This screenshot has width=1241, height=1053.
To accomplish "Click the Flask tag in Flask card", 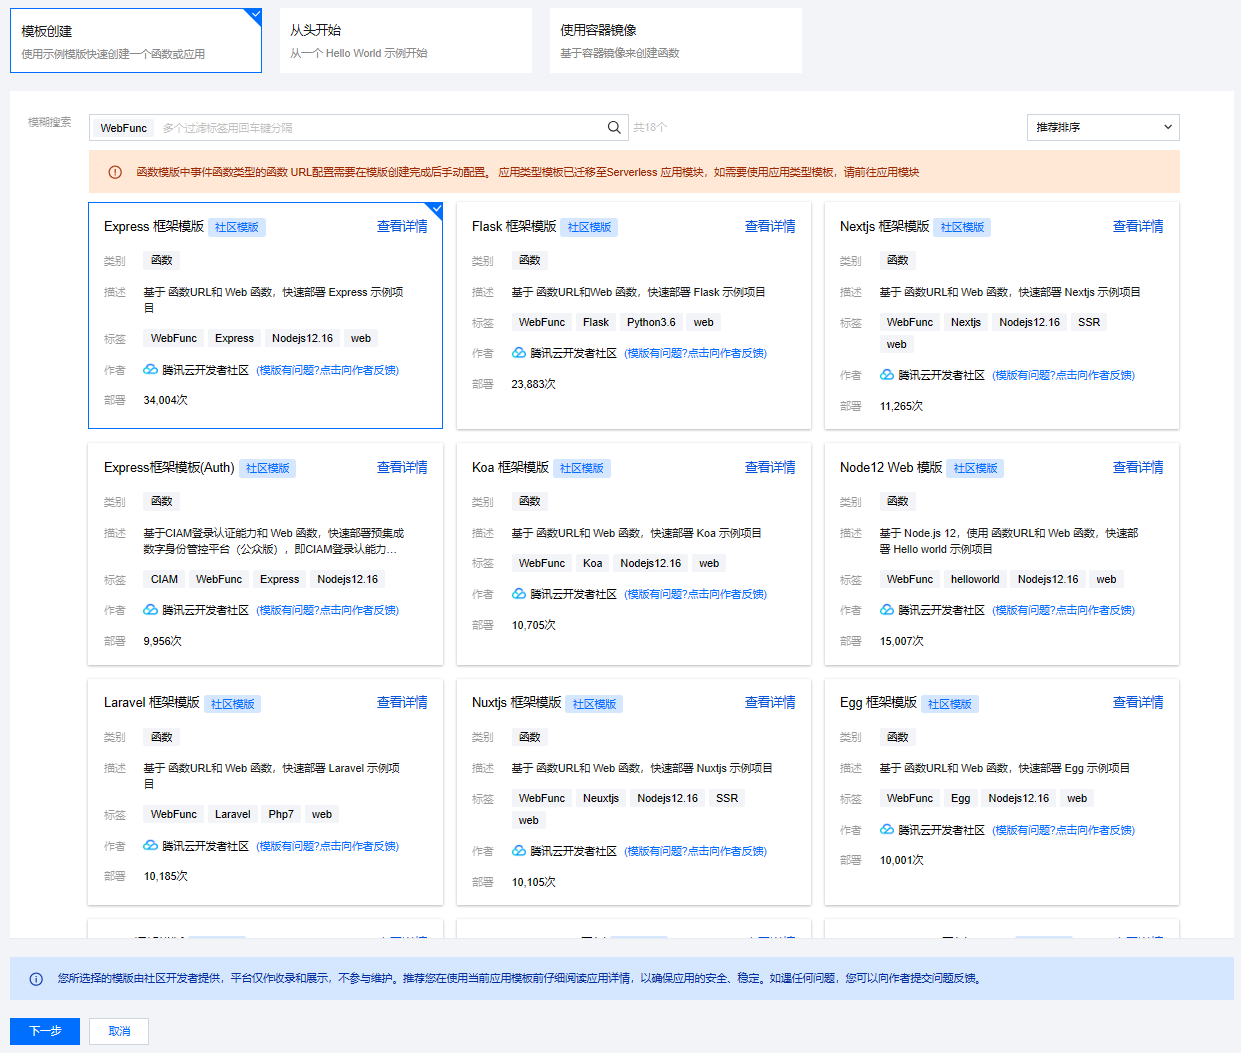I will 596,322.
